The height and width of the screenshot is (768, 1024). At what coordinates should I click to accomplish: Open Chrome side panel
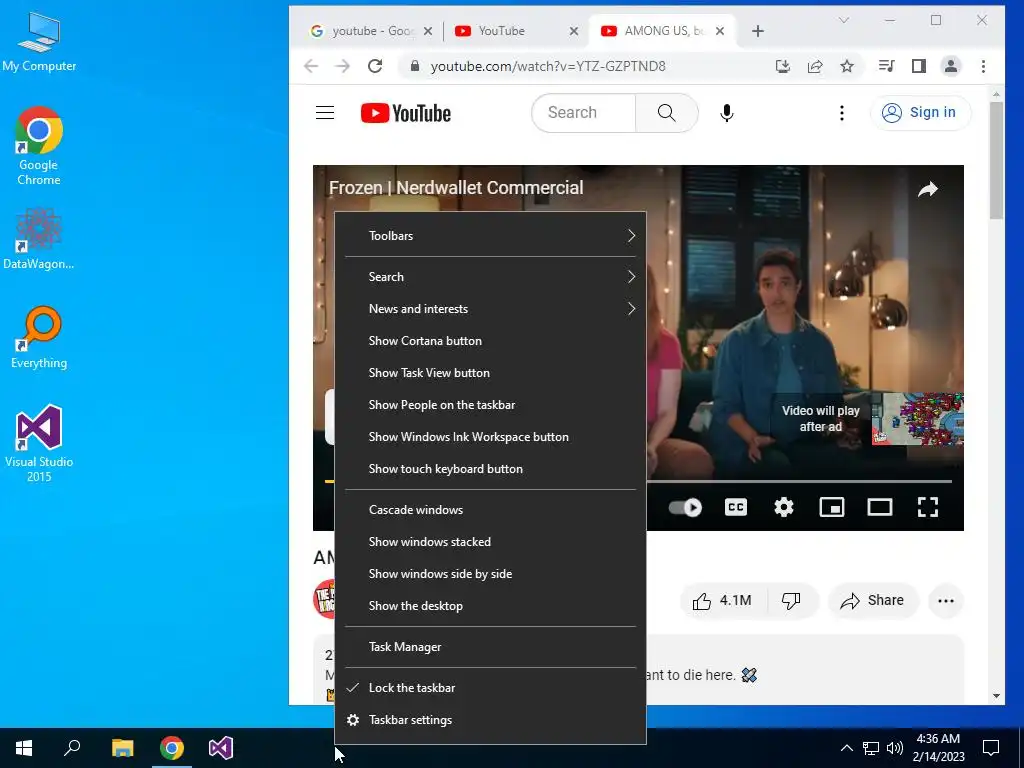[x=919, y=66]
